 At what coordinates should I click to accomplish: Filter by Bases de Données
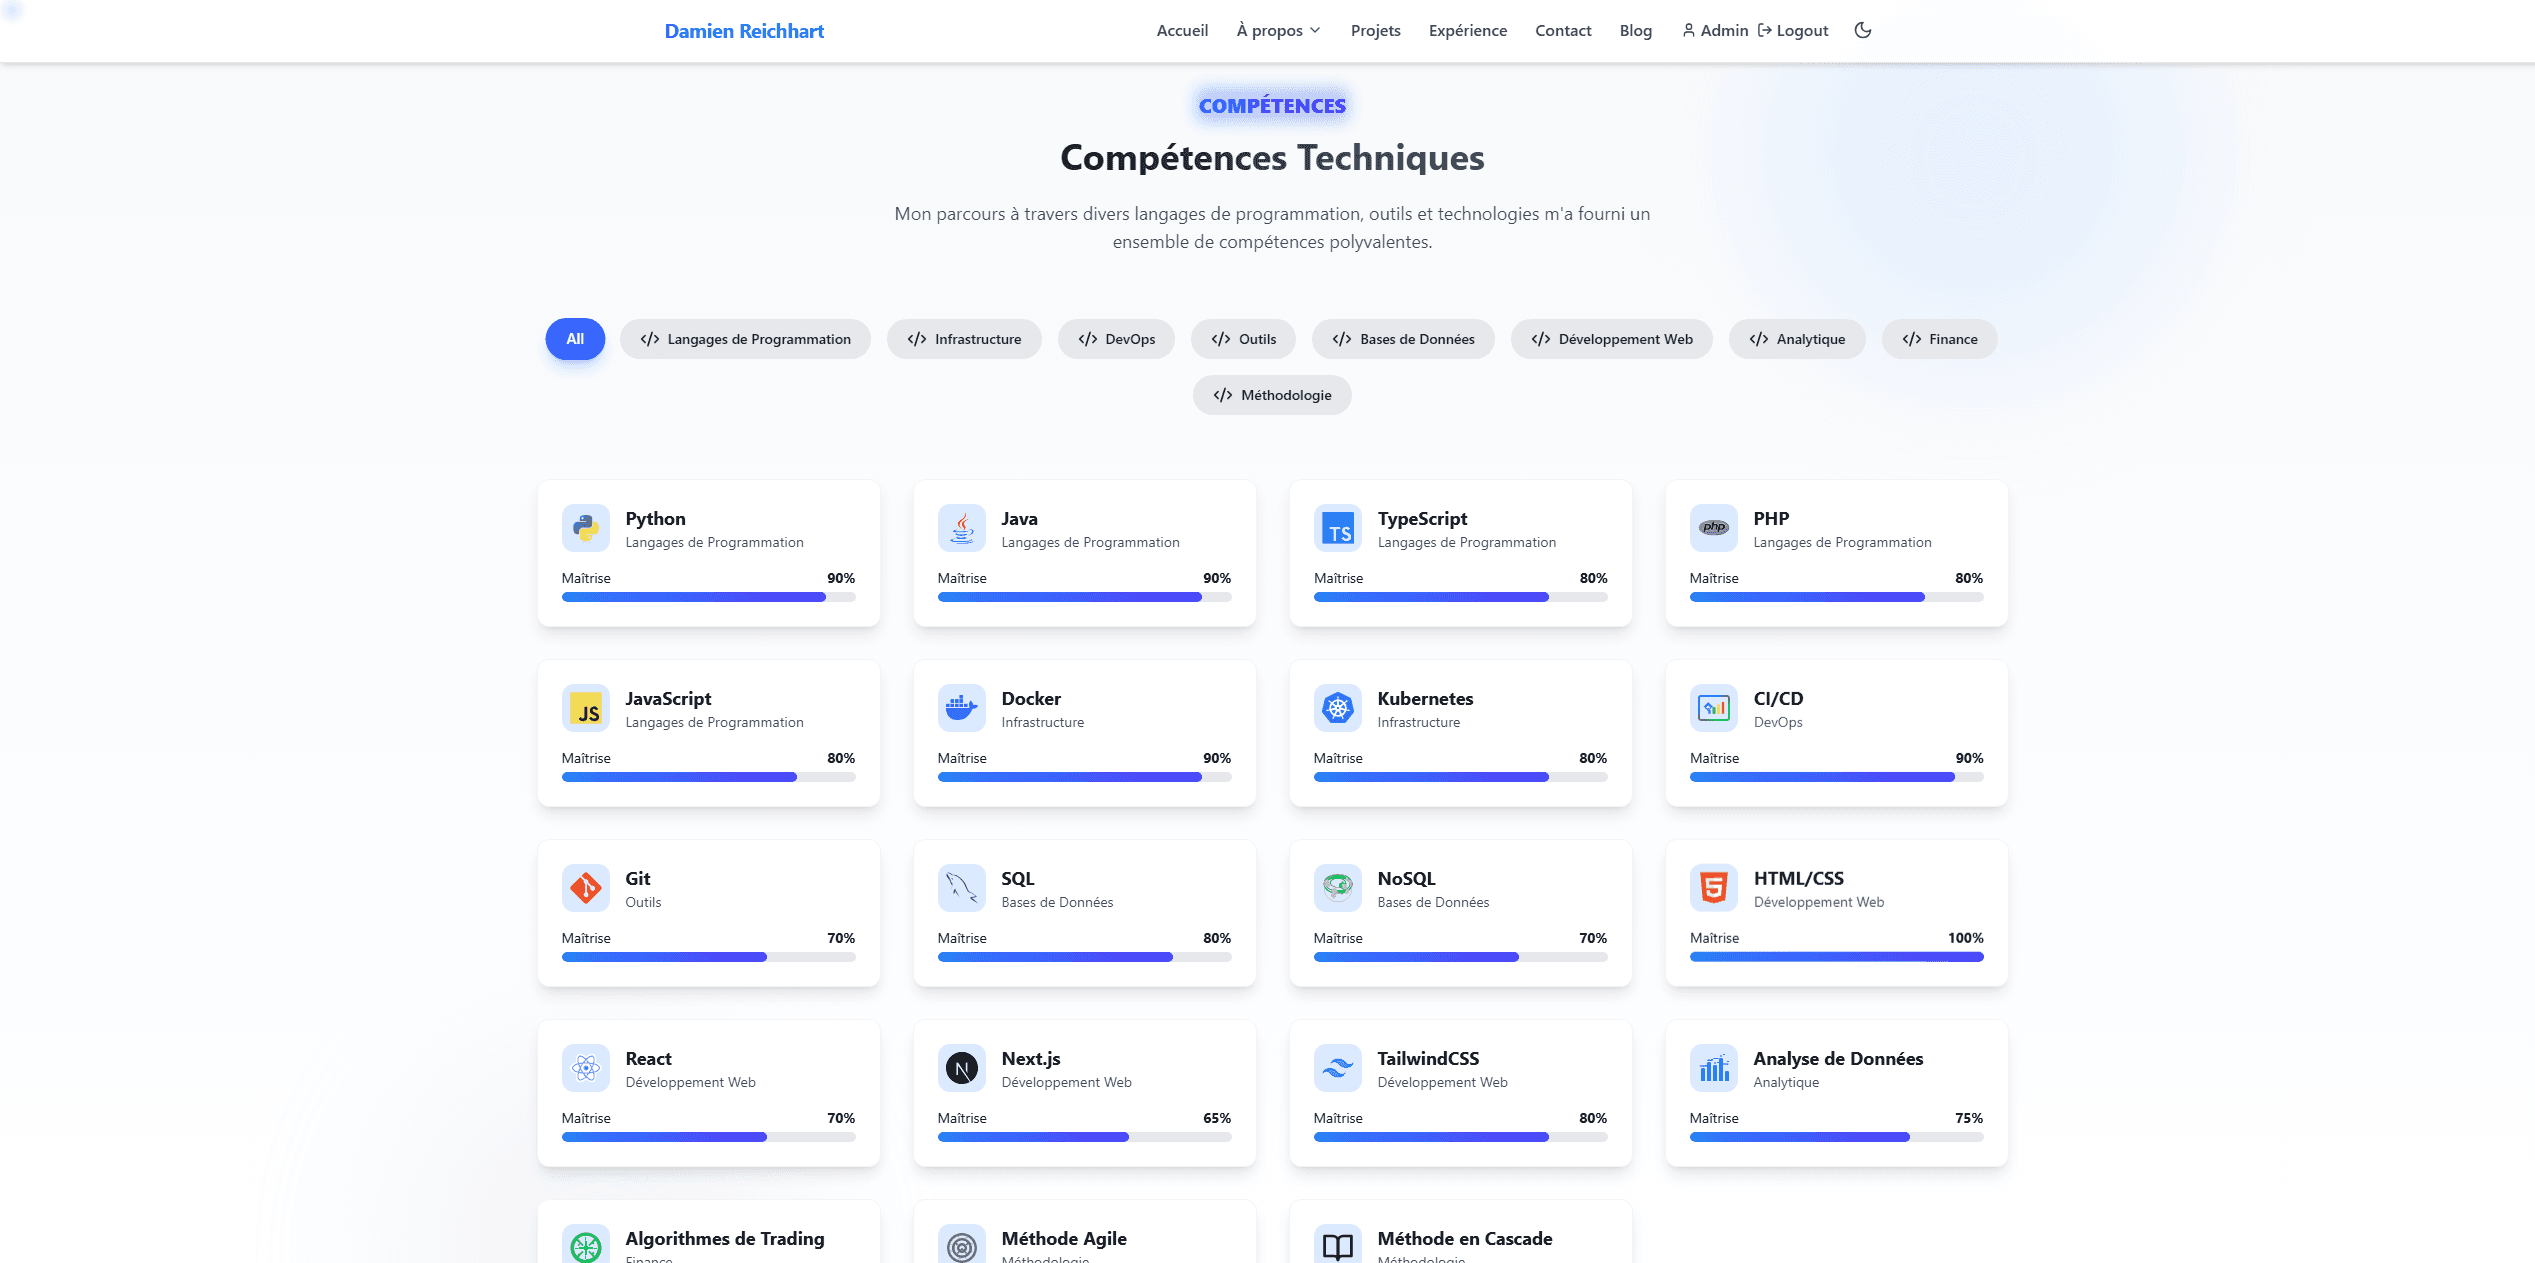[x=1403, y=339]
